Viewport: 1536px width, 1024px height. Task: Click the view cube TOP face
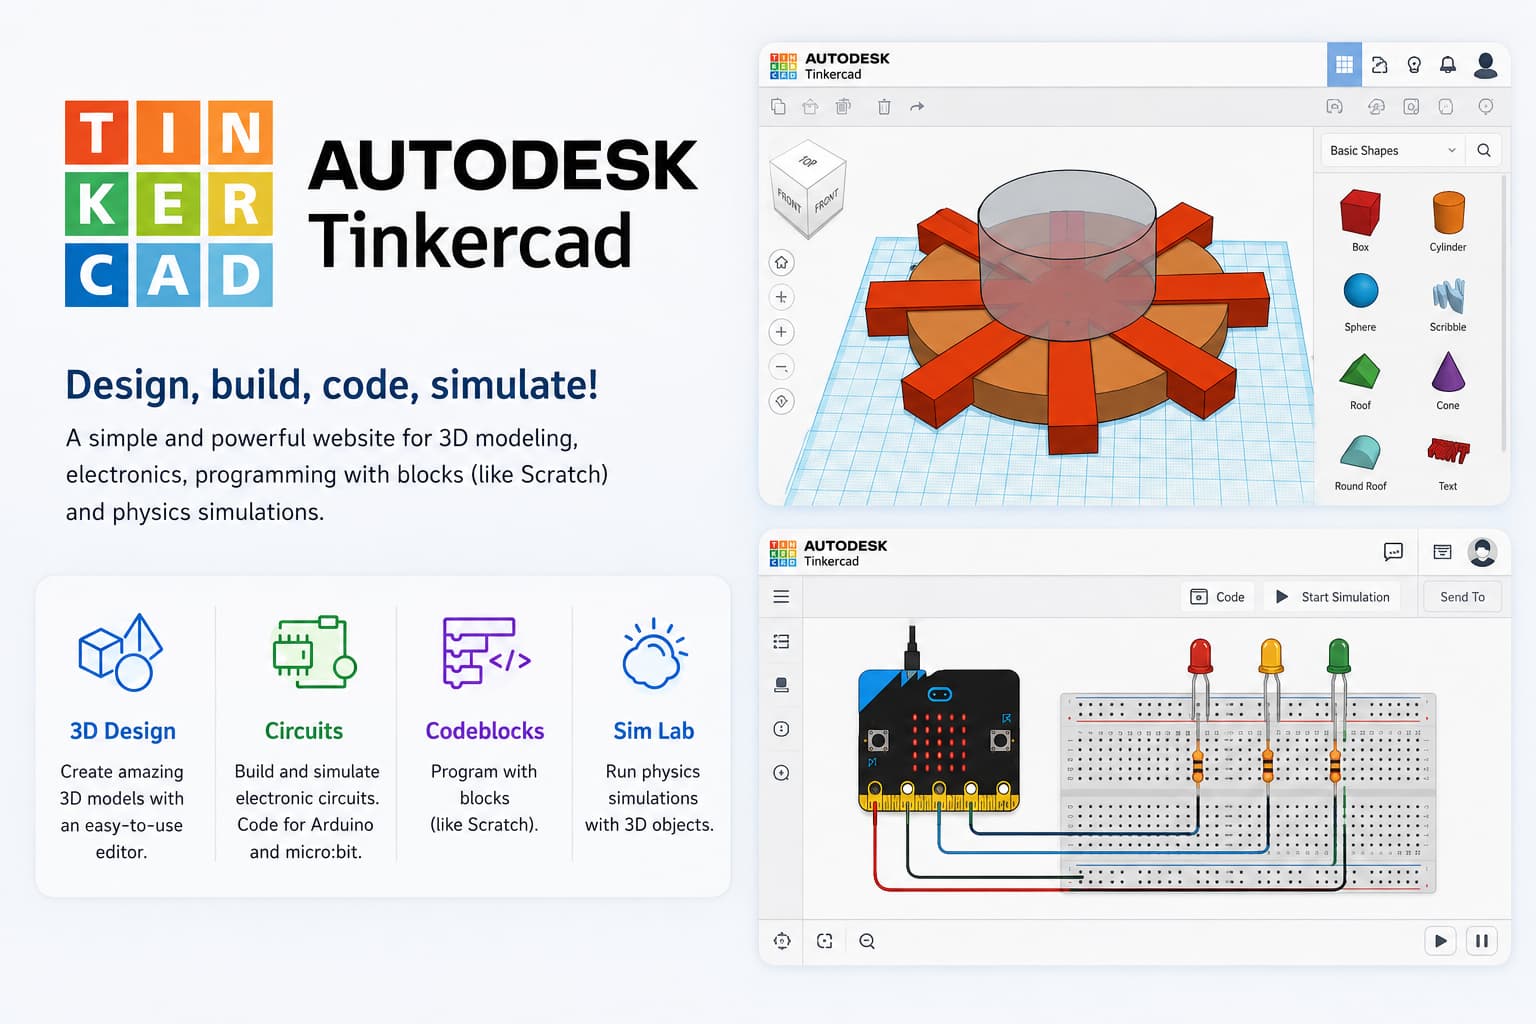[x=808, y=162]
